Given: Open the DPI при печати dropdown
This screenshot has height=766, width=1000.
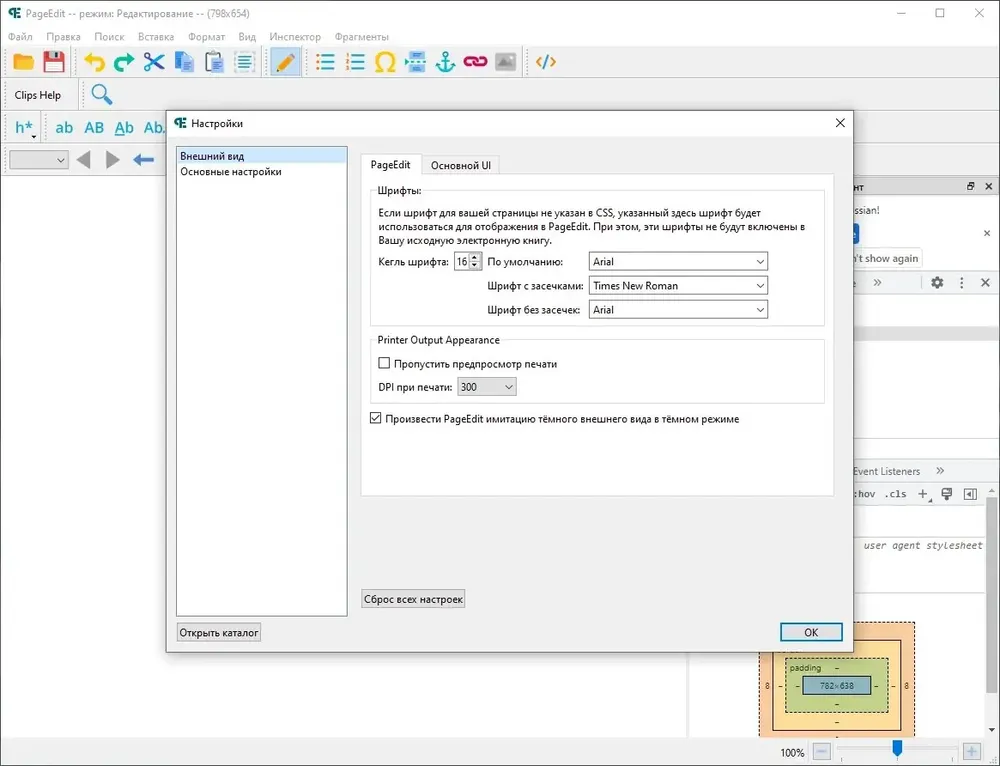Looking at the screenshot, I should (x=487, y=387).
